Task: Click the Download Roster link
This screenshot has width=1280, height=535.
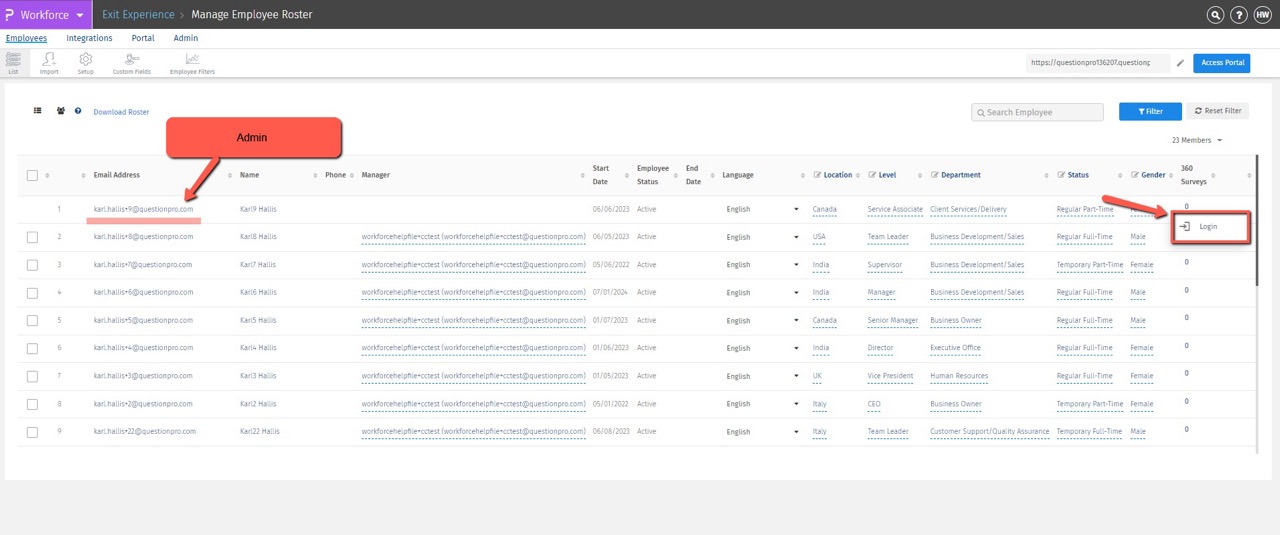Action: (x=121, y=112)
